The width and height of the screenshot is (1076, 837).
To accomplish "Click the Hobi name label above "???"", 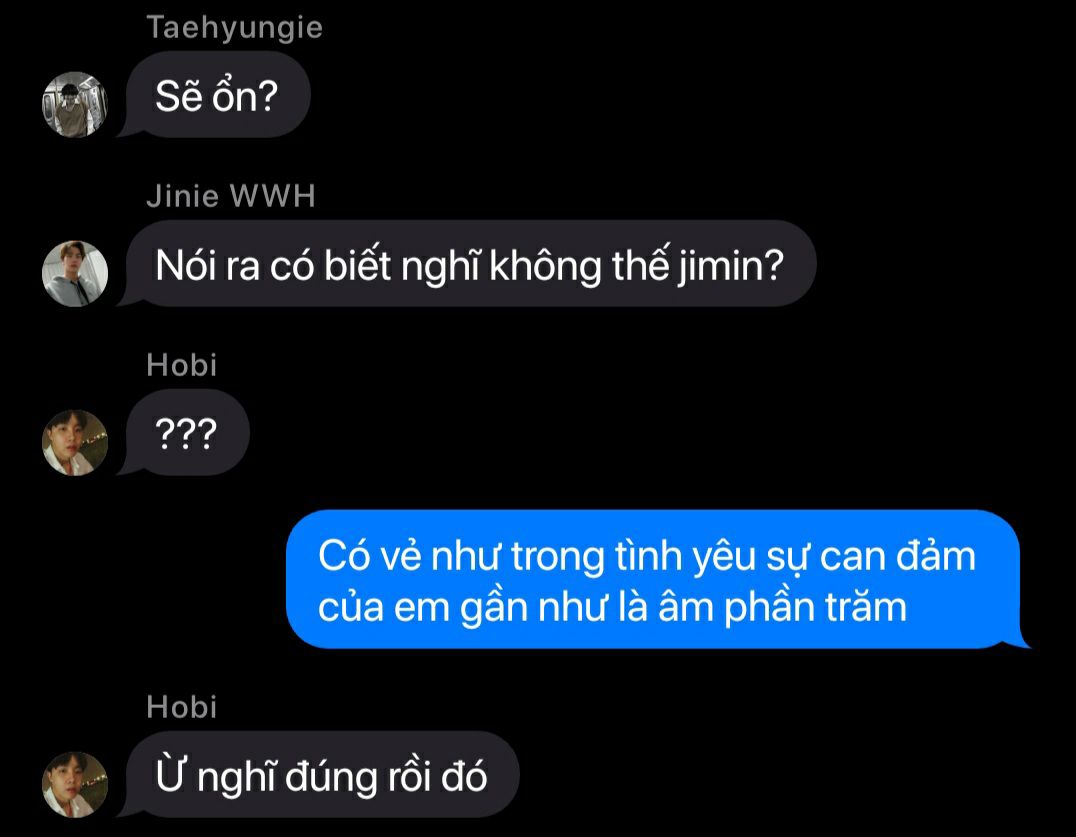I will [x=182, y=365].
